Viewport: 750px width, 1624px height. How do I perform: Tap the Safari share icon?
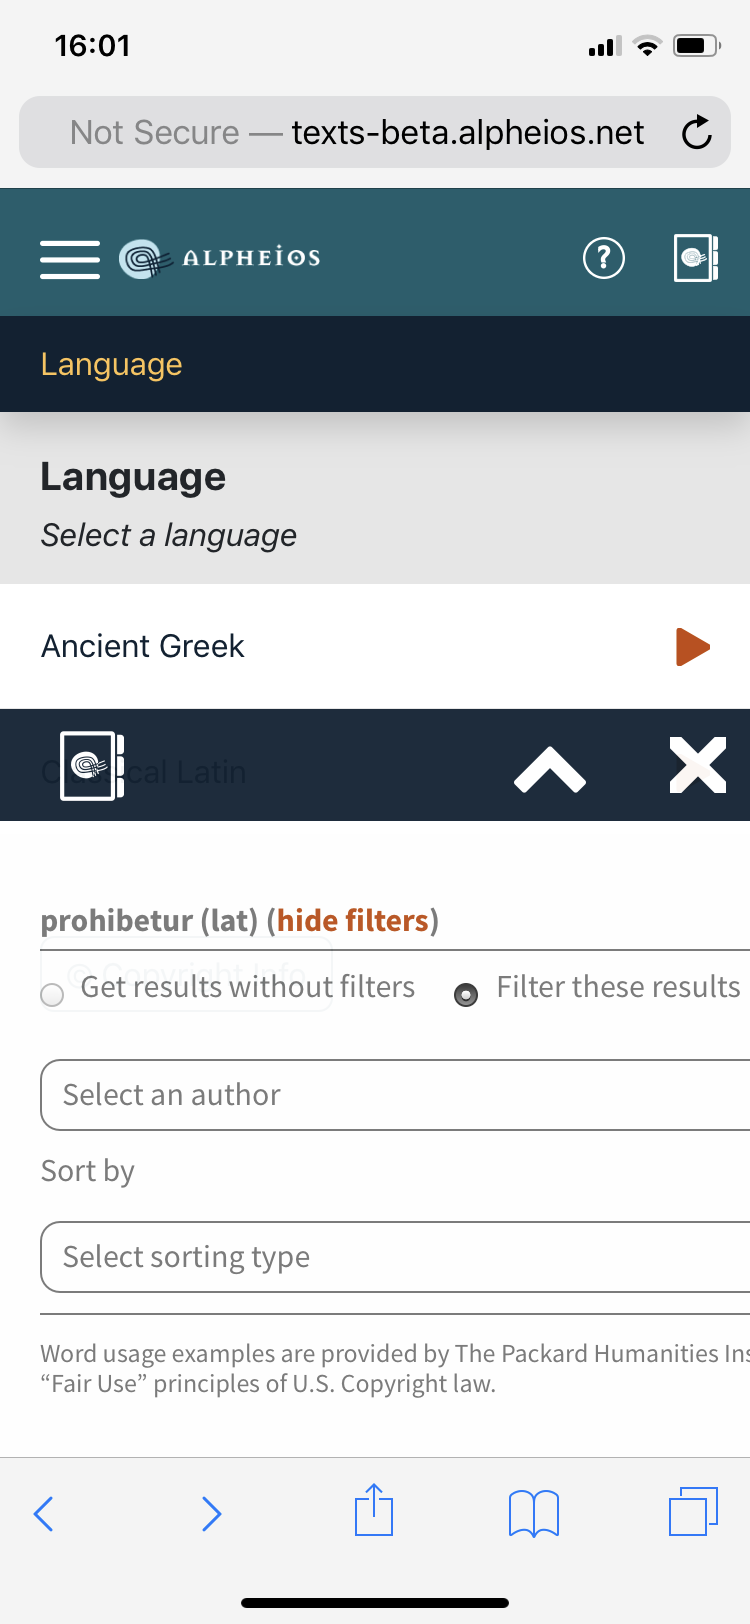pyautogui.click(x=373, y=1513)
